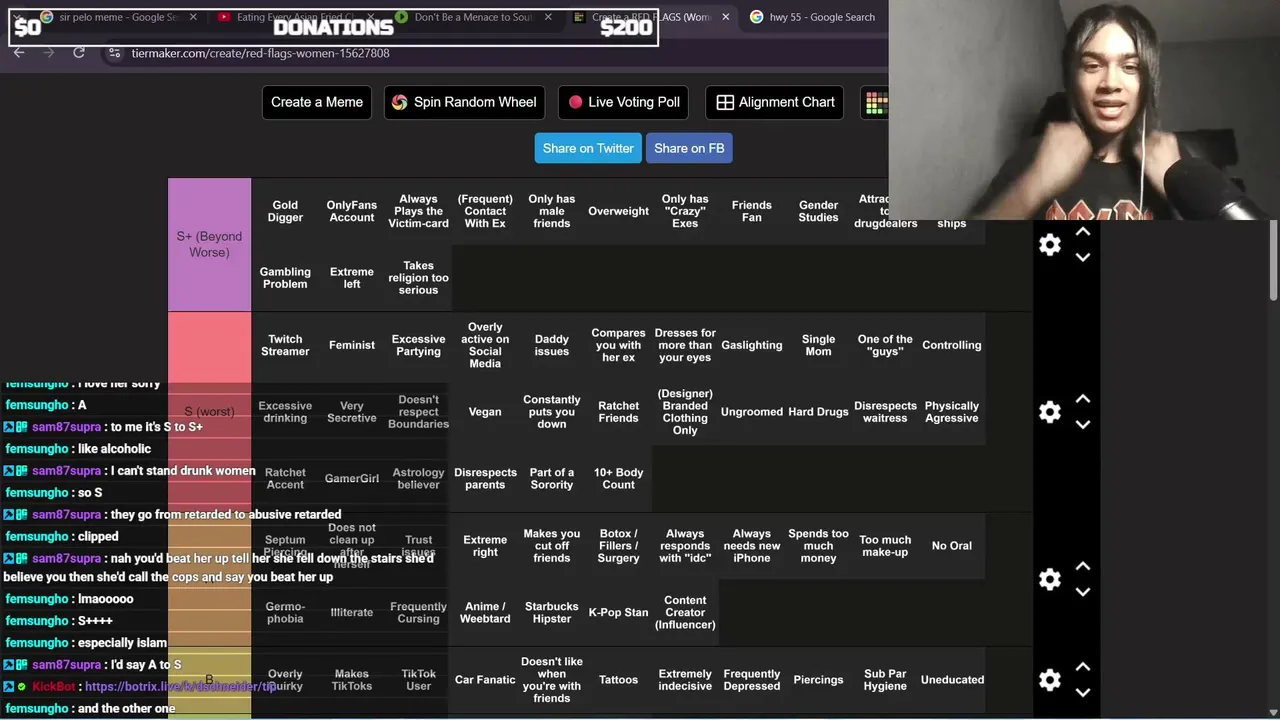The height and width of the screenshot is (720, 1280).
Task: Click the Controlling tile
Action: point(952,345)
